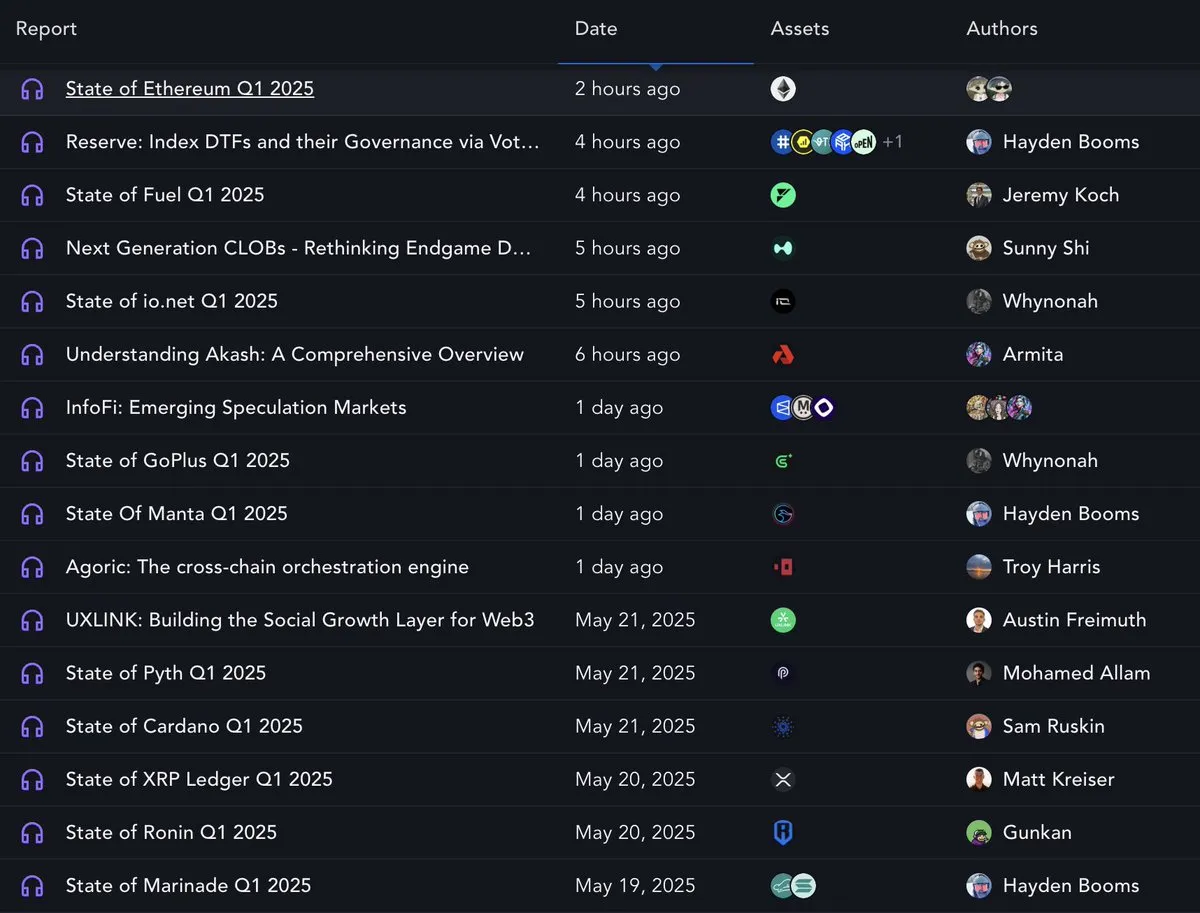Open Agoric: The cross-chain orchestration engine
Viewport: 1200px width, 913px height.
point(267,567)
